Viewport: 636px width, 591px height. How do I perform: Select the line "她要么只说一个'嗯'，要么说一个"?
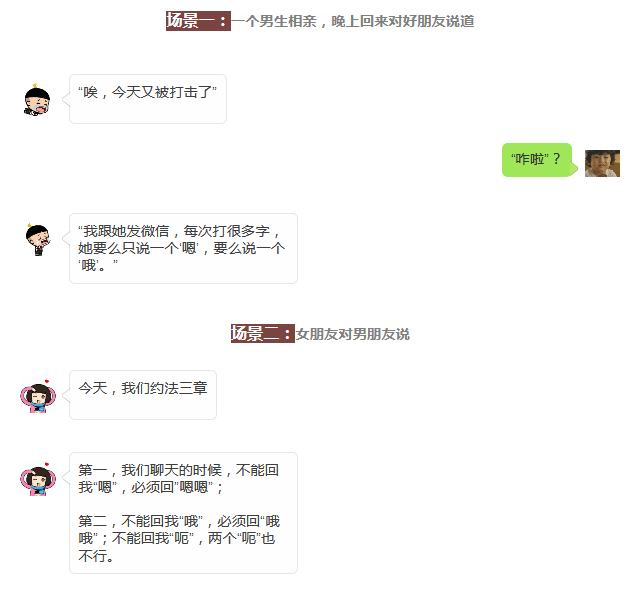tap(181, 248)
